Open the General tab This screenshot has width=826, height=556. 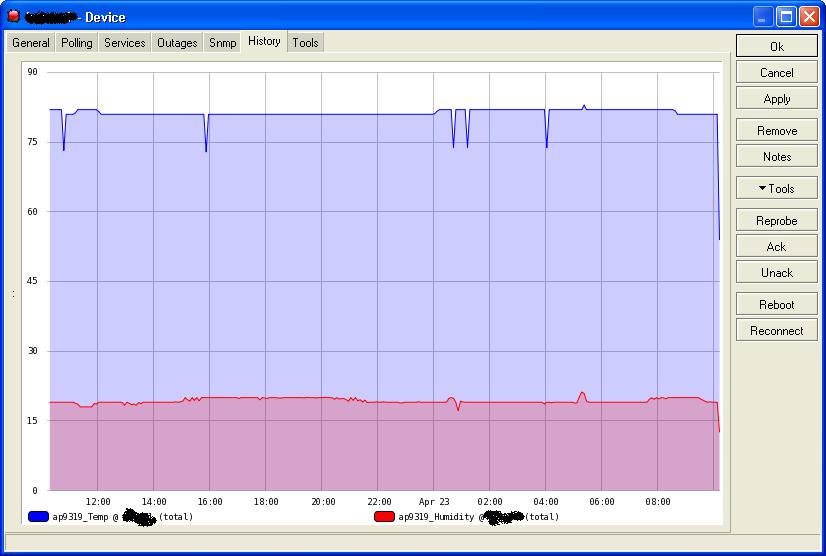(x=31, y=43)
